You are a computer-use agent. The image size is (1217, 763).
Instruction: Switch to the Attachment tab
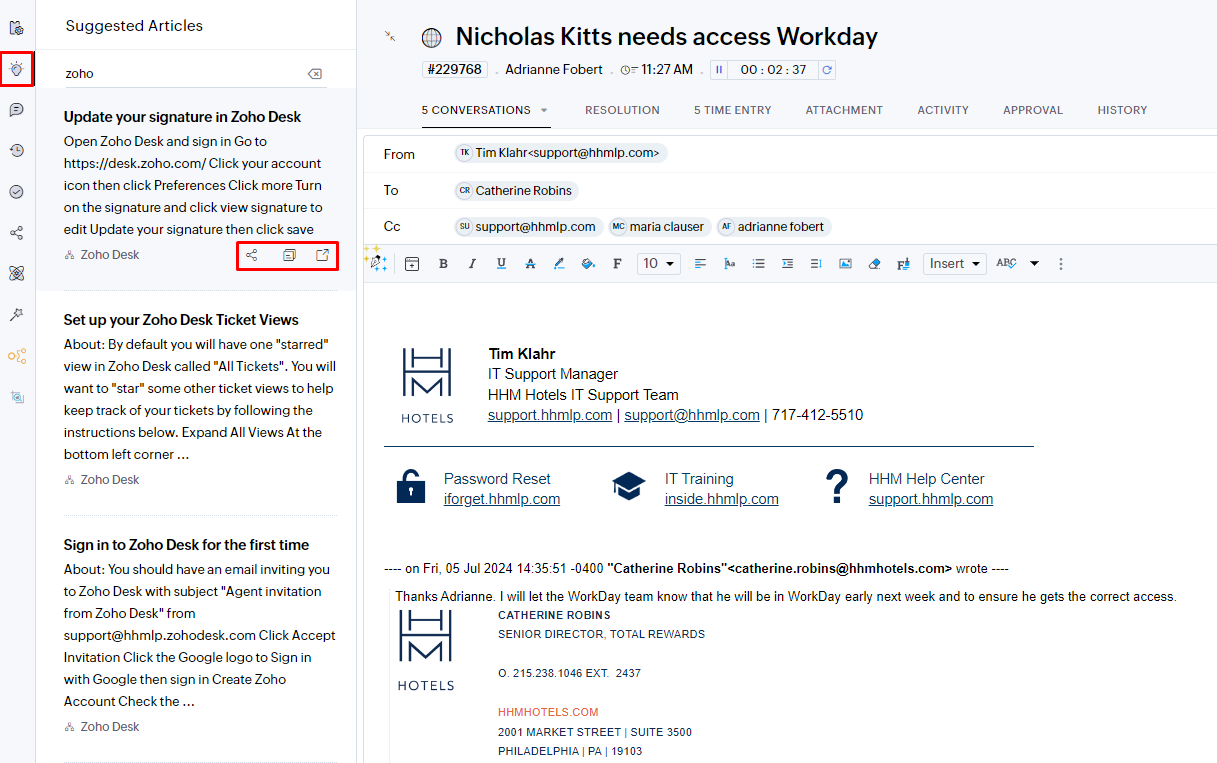tap(844, 110)
